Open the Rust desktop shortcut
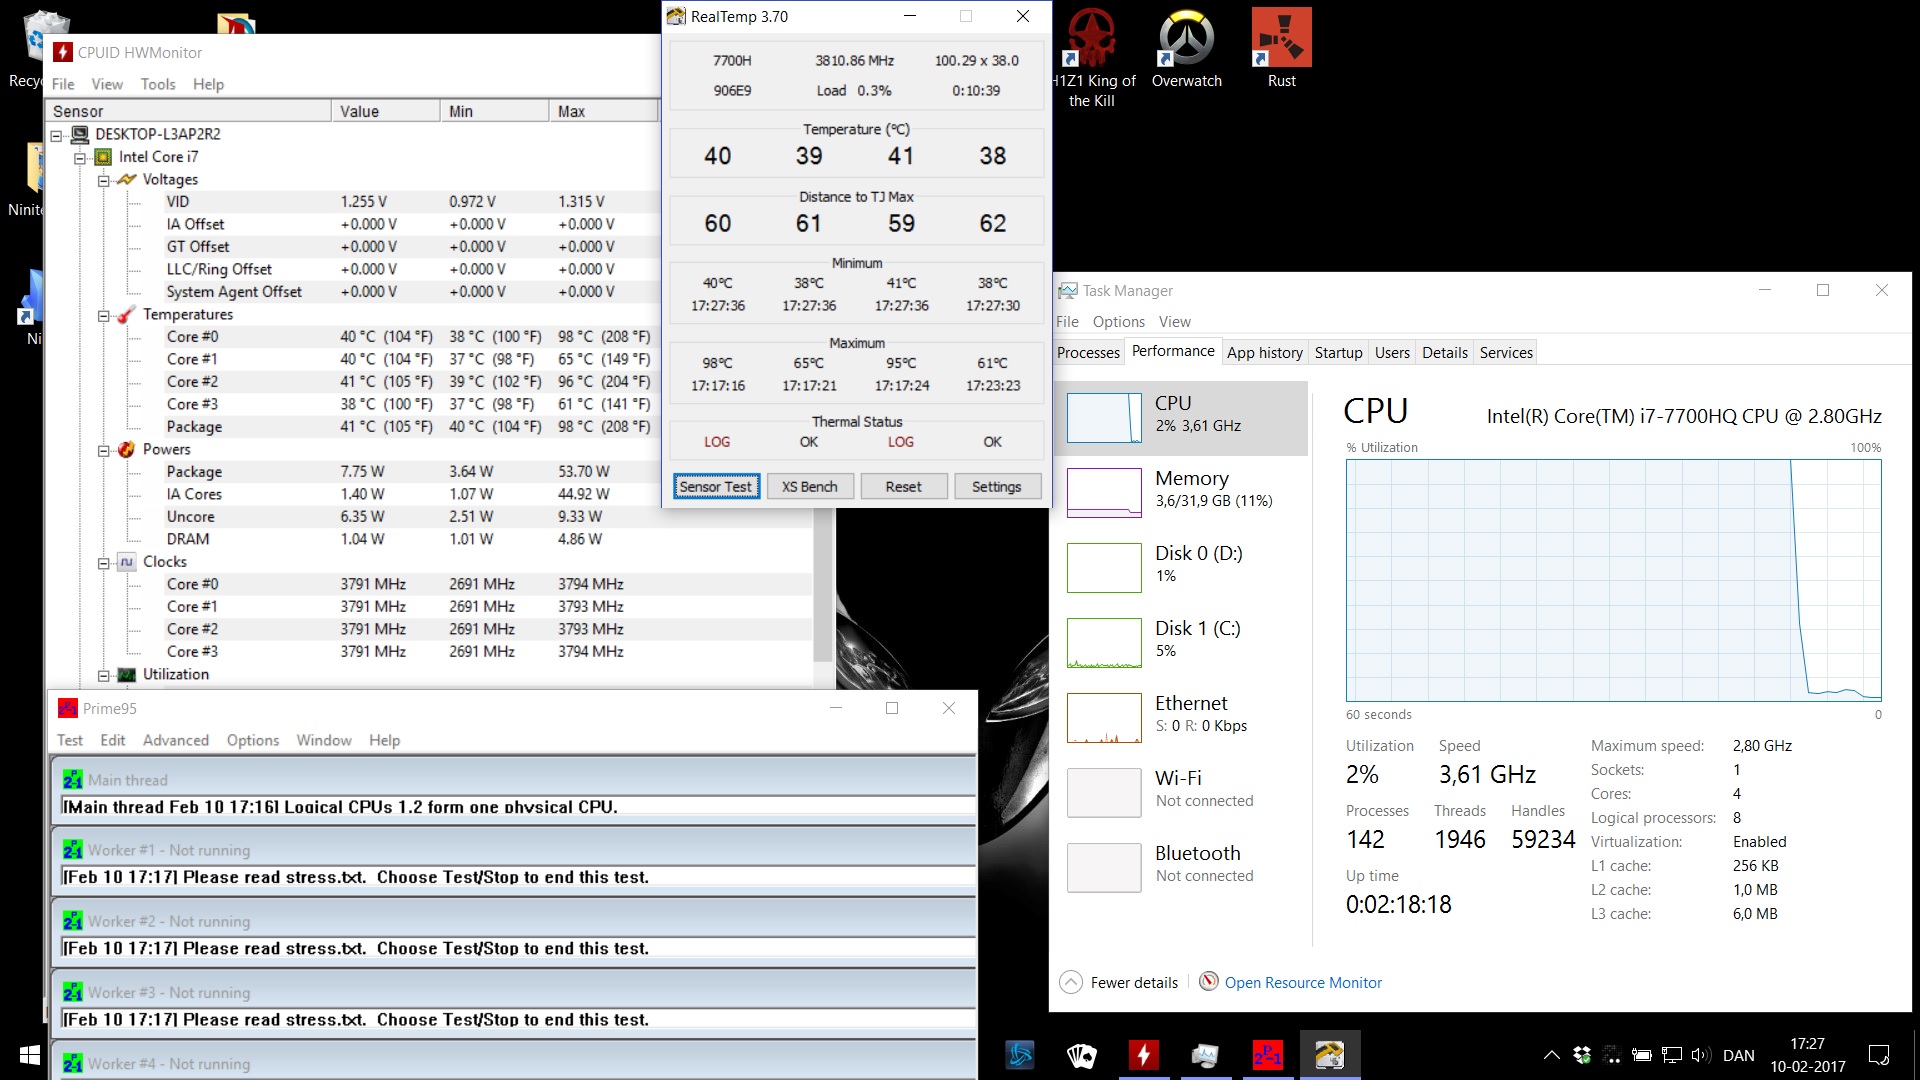The height and width of the screenshot is (1080, 1920). pyautogui.click(x=1282, y=50)
